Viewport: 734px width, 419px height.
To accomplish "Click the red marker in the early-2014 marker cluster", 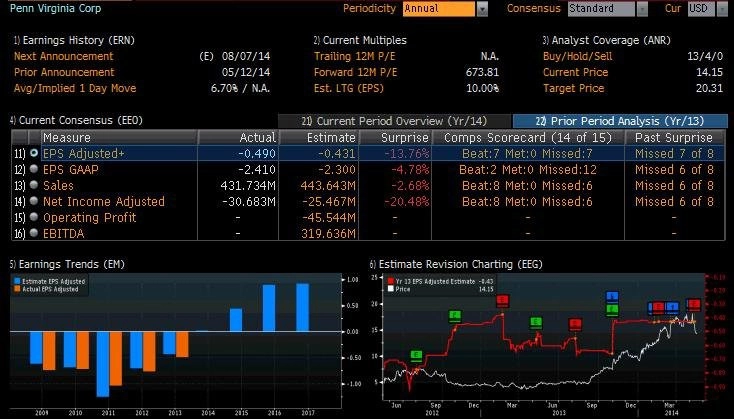I will point(658,308).
